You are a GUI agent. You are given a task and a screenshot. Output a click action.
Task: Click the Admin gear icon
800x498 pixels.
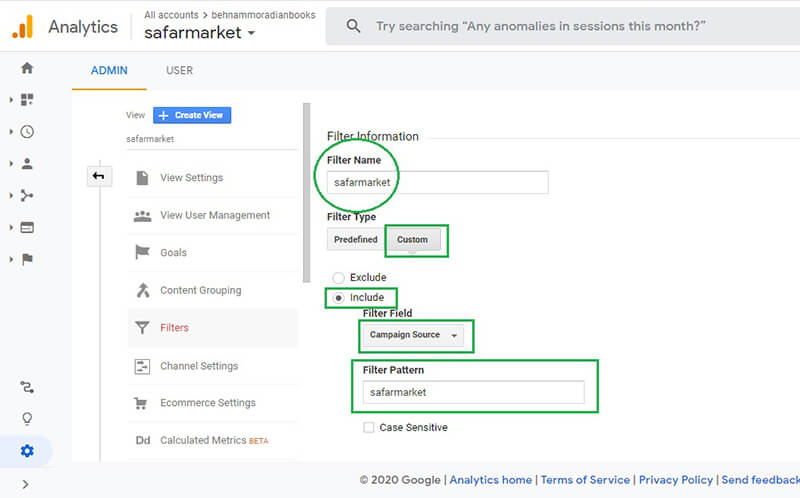(27, 451)
